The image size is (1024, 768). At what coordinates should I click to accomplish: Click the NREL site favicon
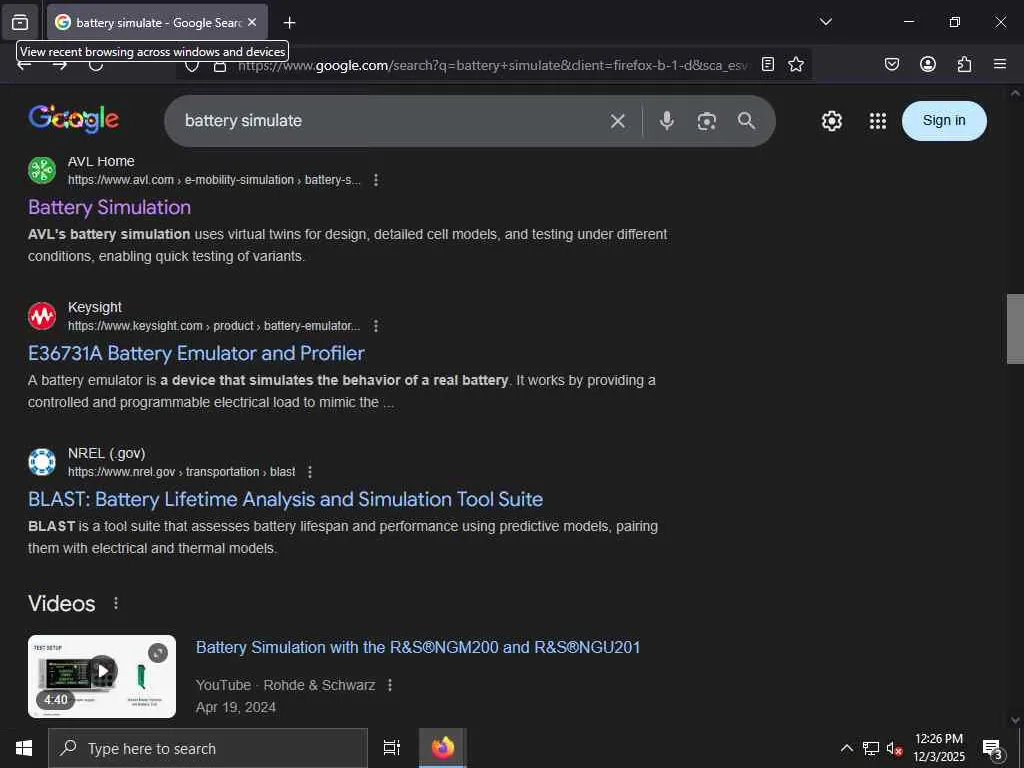click(x=42, y=462)
